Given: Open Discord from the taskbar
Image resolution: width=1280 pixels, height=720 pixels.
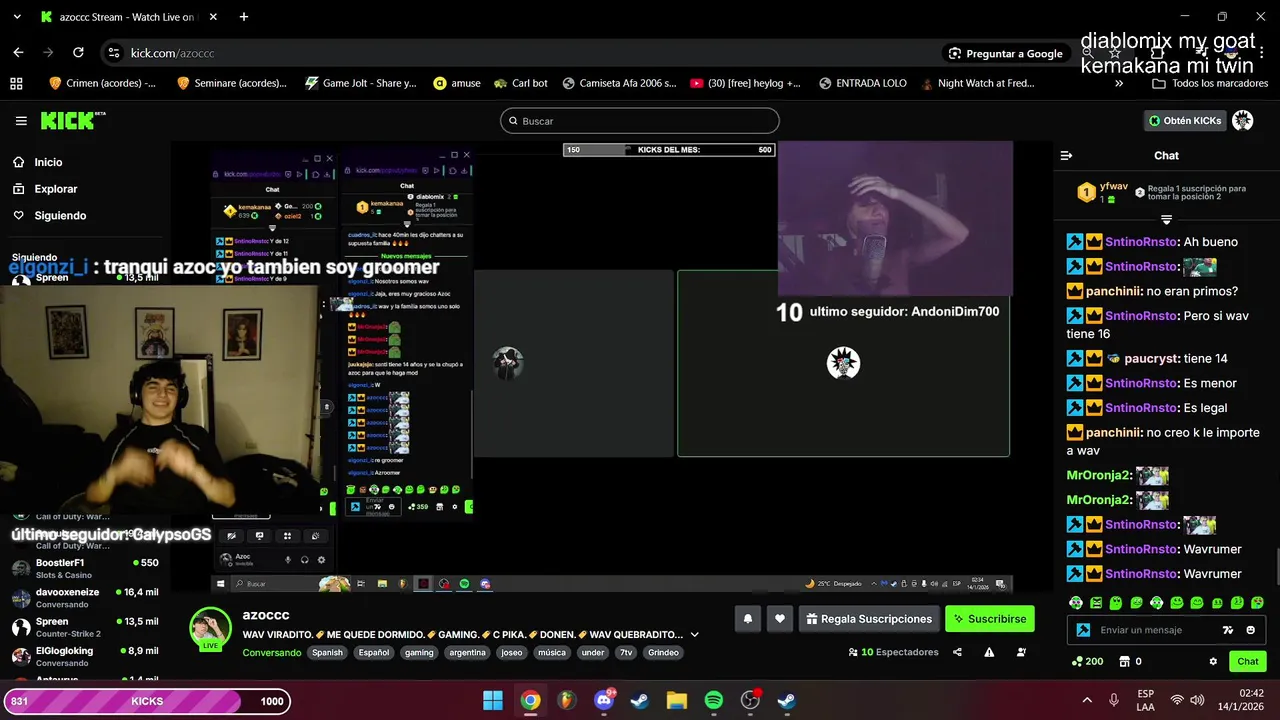Looking at the screenshot, I should (x=603, y=700).
